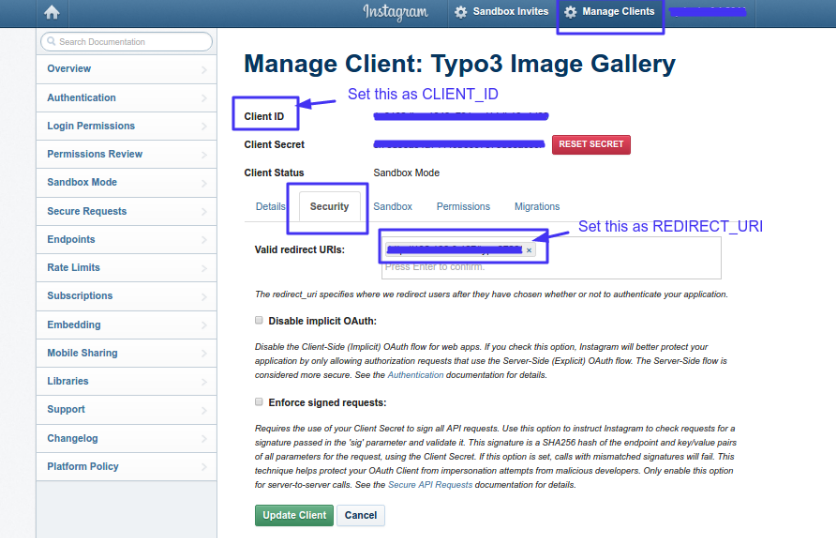Viewport: 839px width, 538px height.
Task: Expand the chevron on the Endpoints row
Action: click(204, 240)
